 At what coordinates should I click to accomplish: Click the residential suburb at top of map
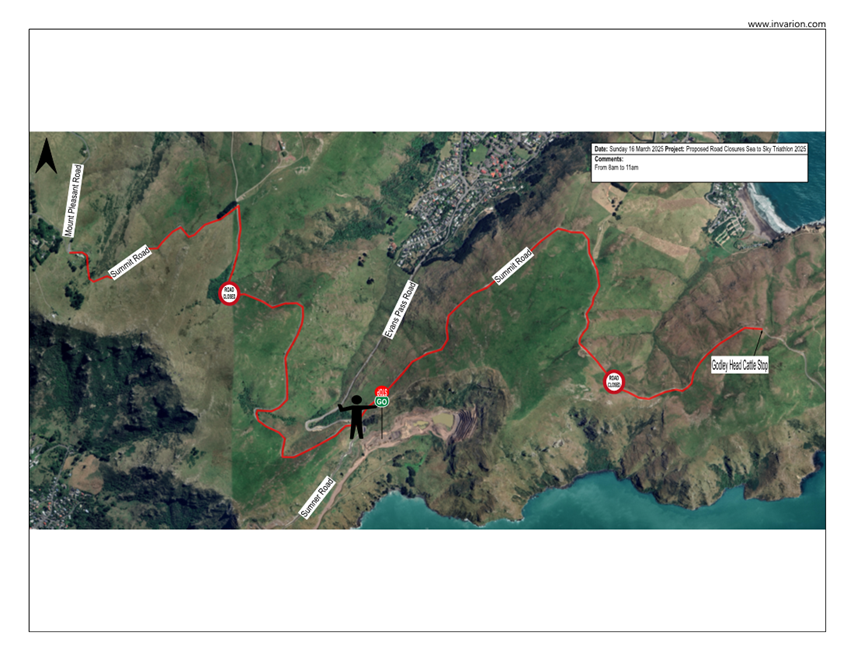point(470,185)
